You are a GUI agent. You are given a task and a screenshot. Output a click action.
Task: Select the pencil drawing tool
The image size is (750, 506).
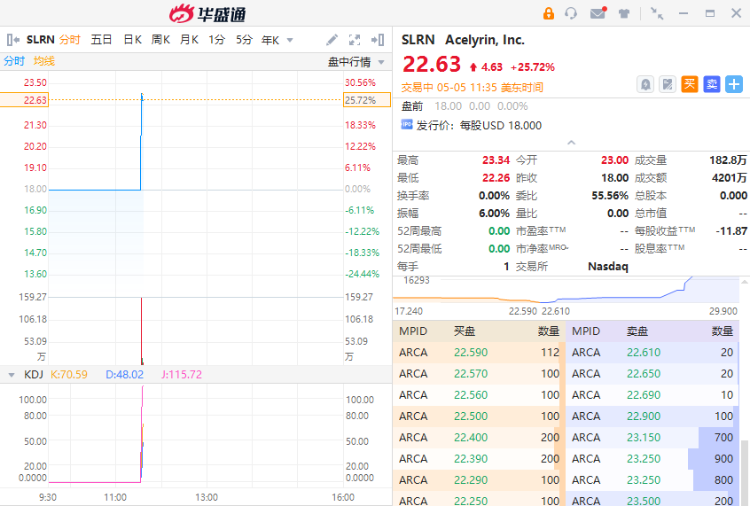tap(332, 40)
